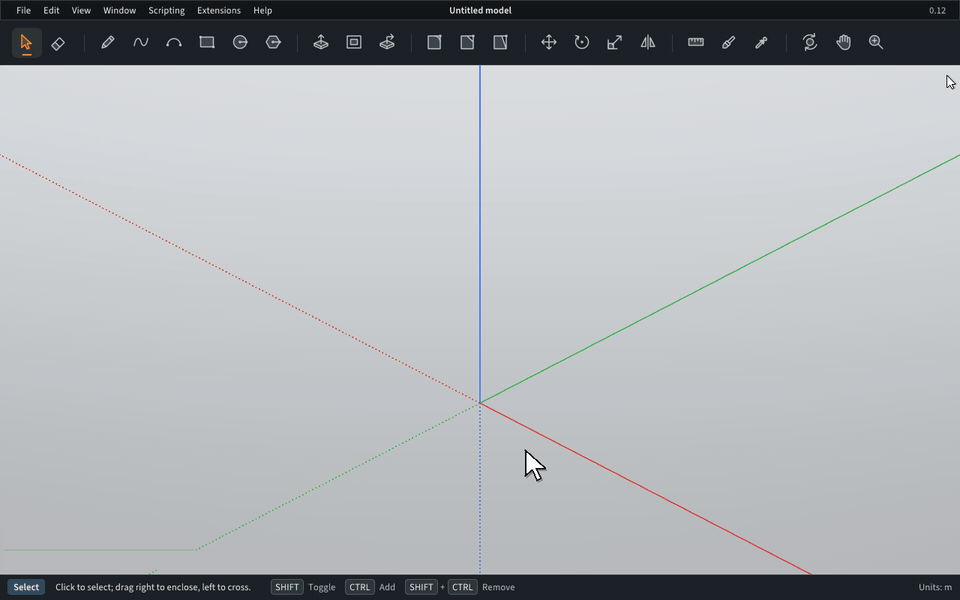Activate the Move tool

pos(549,42)
